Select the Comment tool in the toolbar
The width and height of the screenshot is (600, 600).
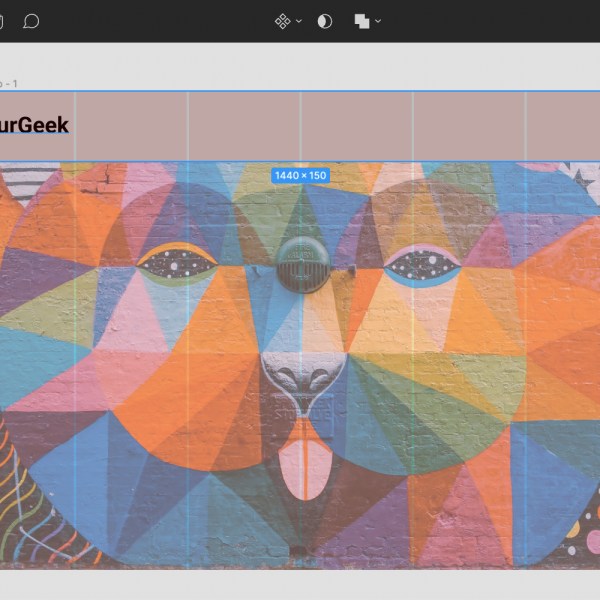(x=31, y=21)
